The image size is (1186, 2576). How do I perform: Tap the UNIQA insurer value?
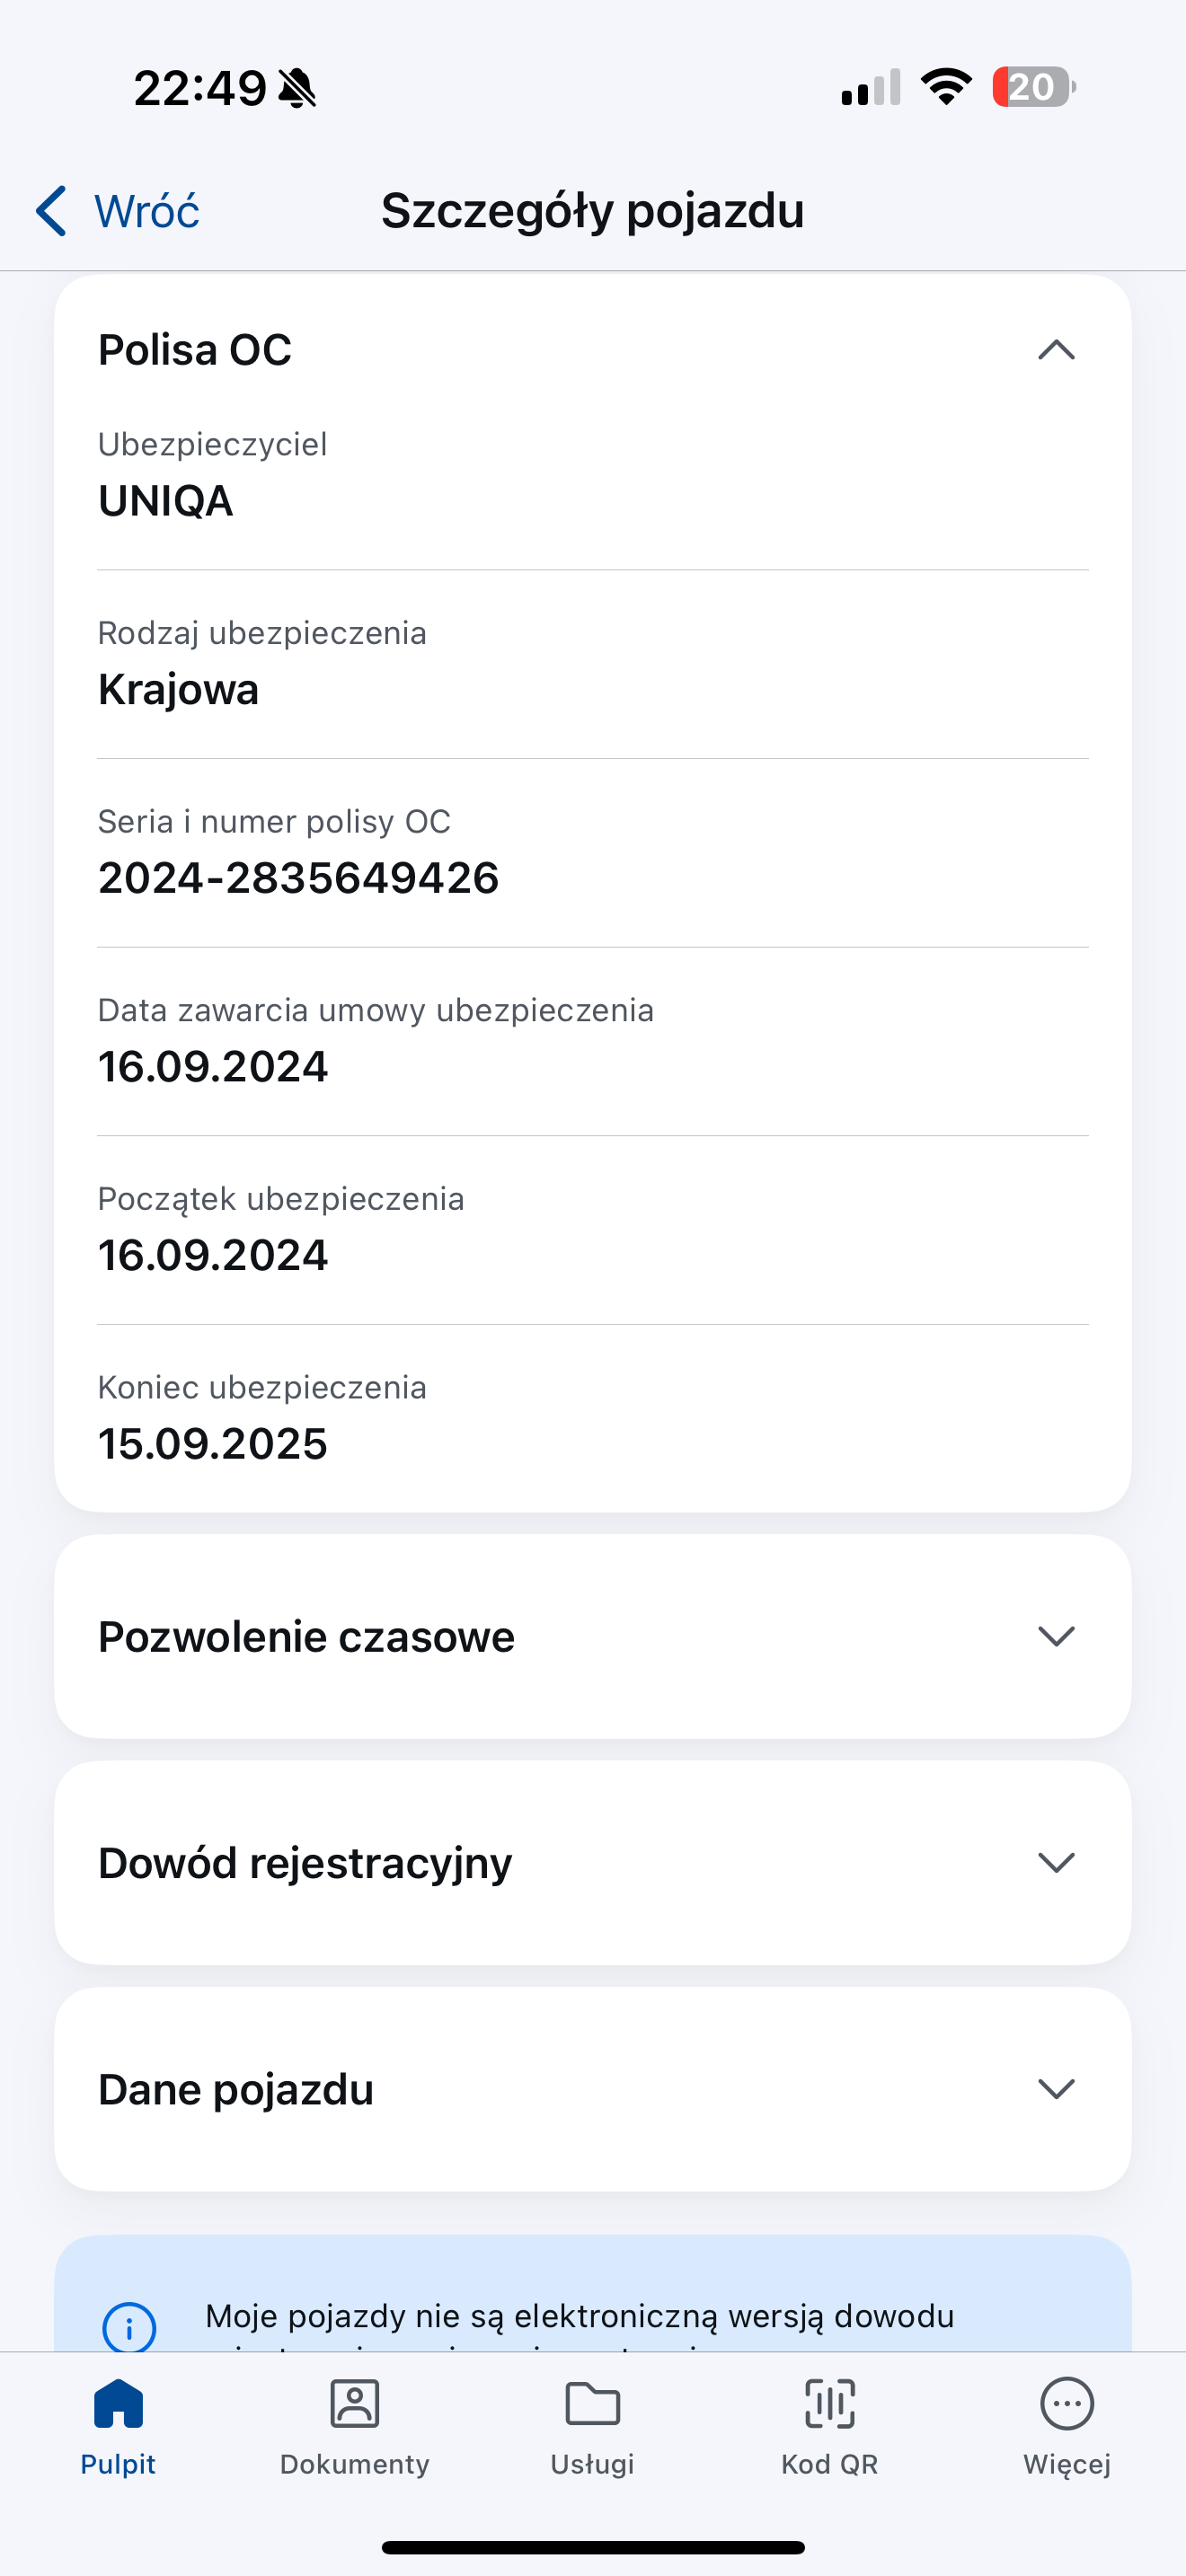point(166,501)
